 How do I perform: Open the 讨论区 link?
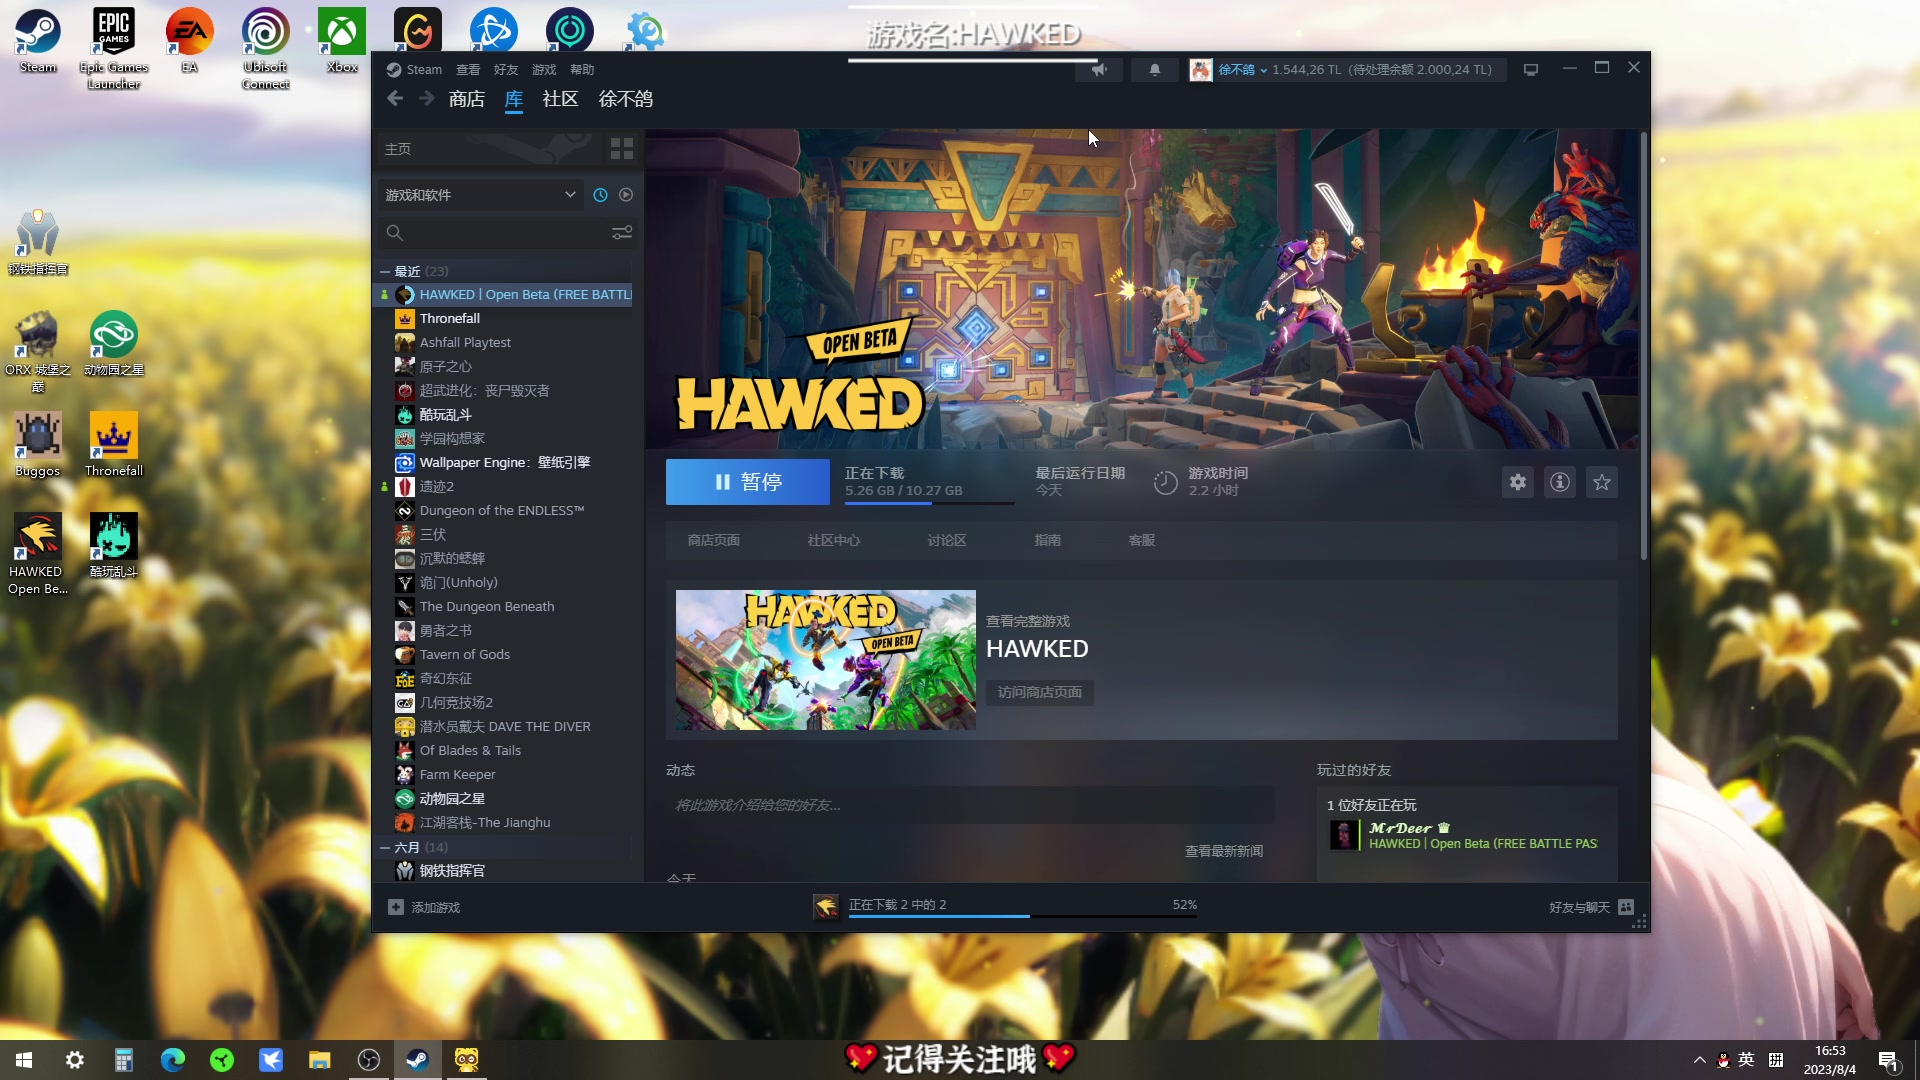(x=947, y=540)
